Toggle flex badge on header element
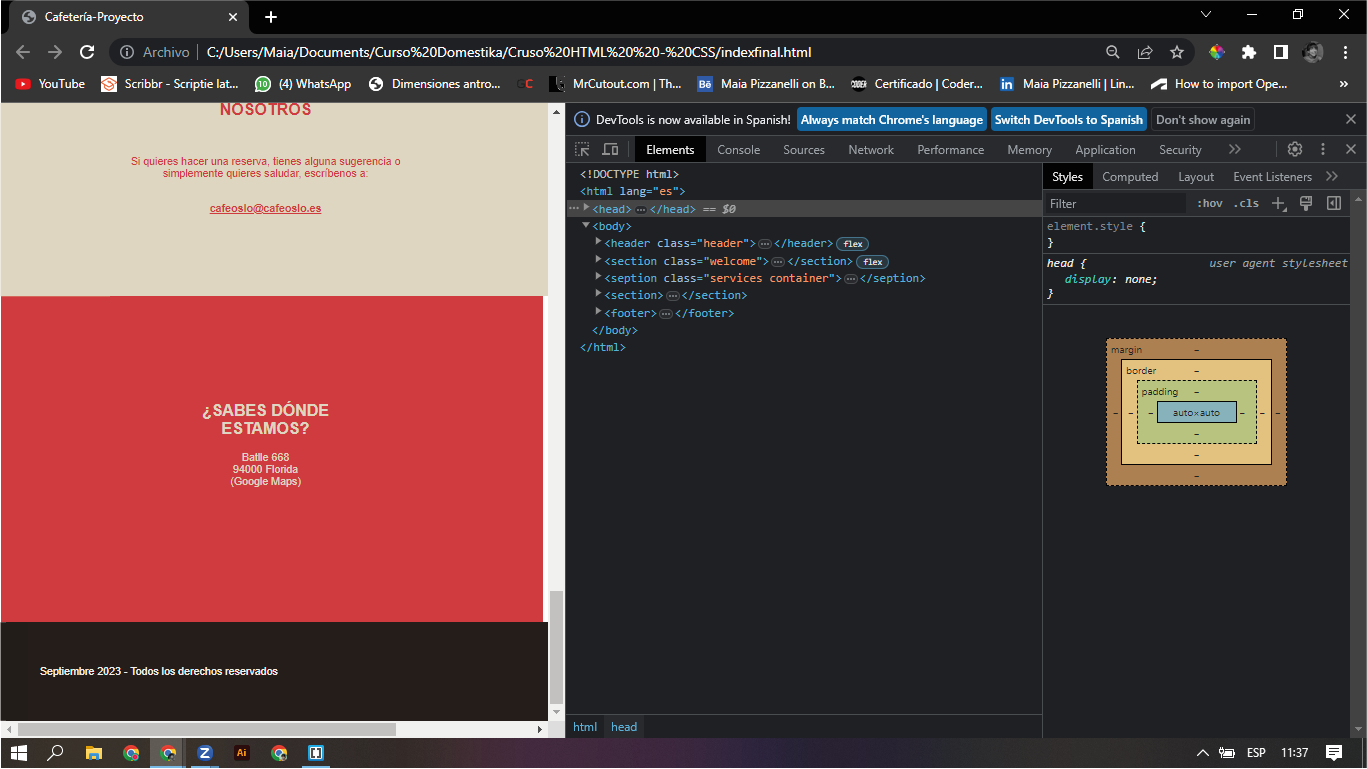1367x769 pixels. 852,244
